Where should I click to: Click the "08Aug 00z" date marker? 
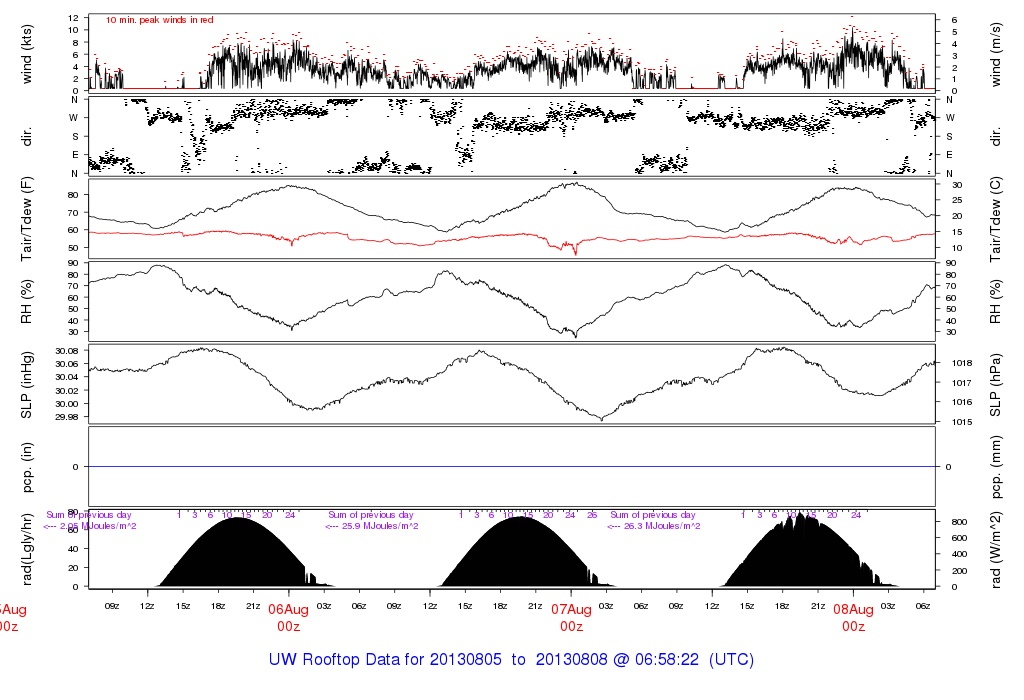pos(854,618)
